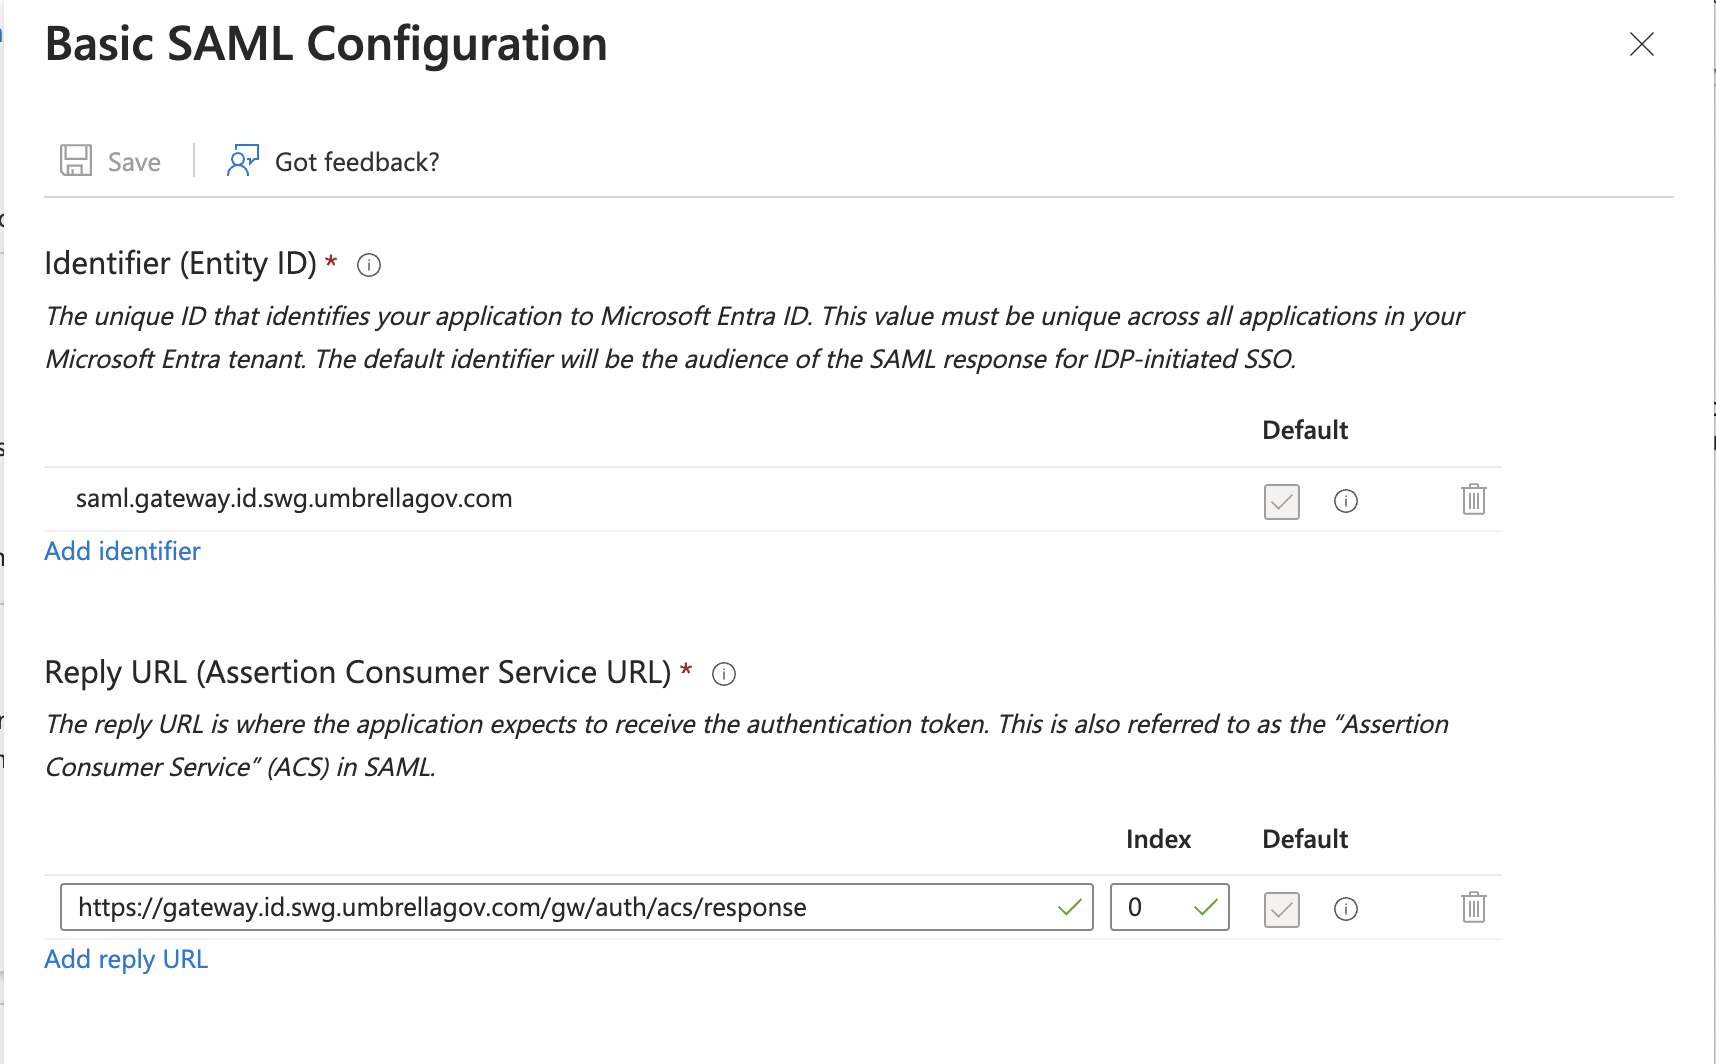Click Add reply URL link
Image resolution: width=1716 pixels, height=1064 pixels.
pyautogui.click(x=126, y=959)
